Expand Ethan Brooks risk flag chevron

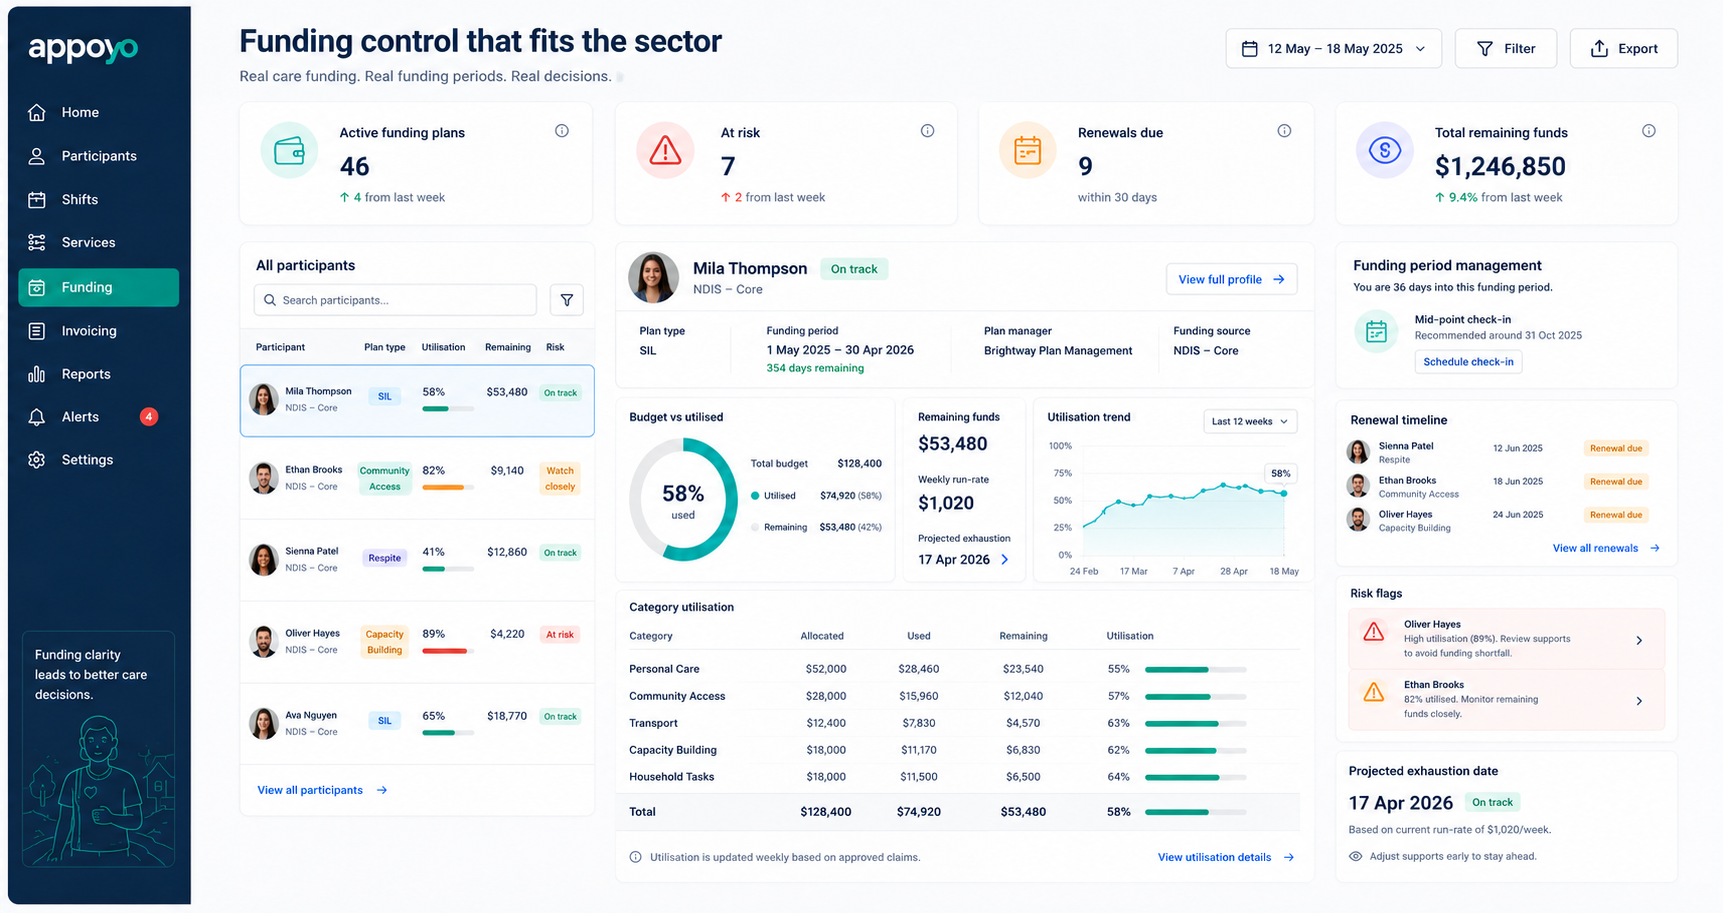pos(1639,701)
